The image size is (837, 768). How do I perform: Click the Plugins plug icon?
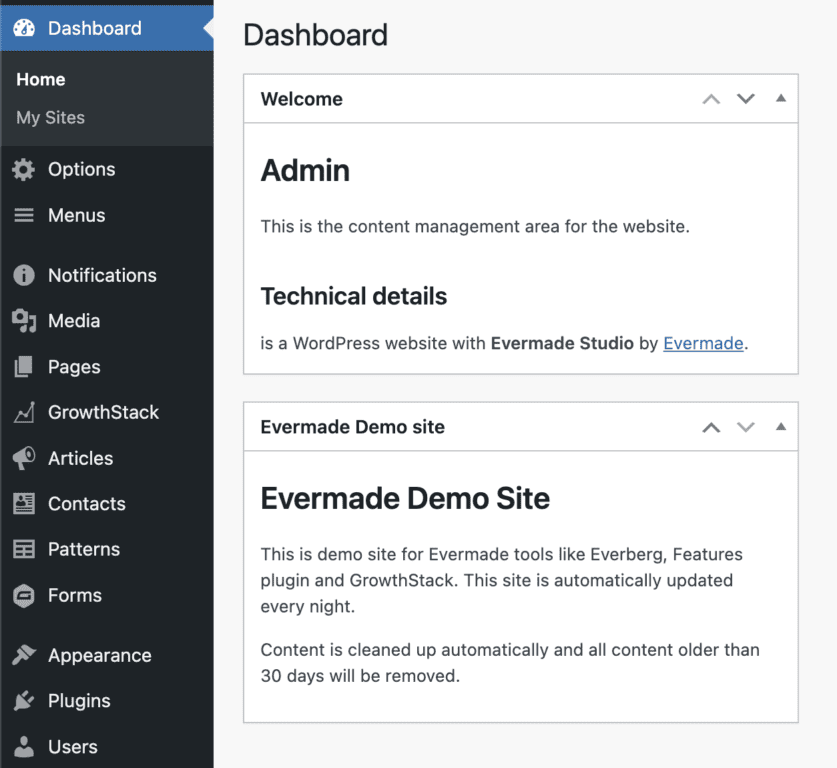(x=23, y=702)
